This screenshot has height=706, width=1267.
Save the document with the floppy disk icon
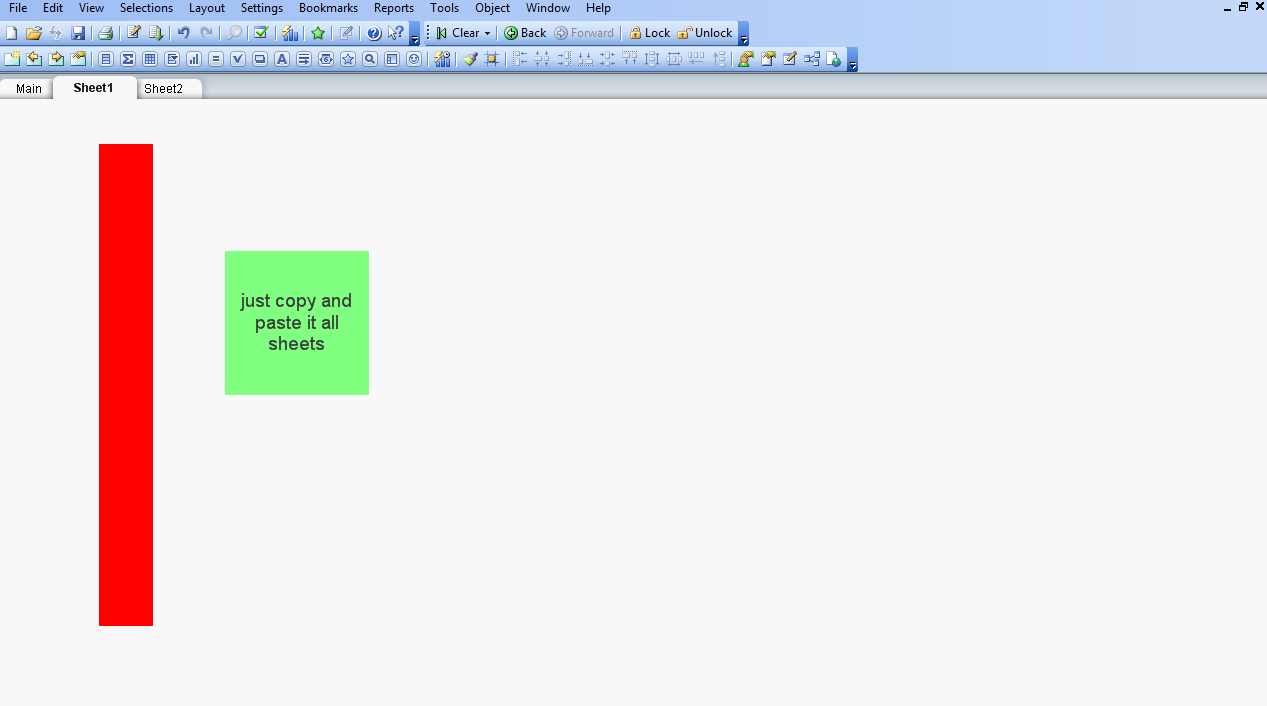click(x=78, y=33)
